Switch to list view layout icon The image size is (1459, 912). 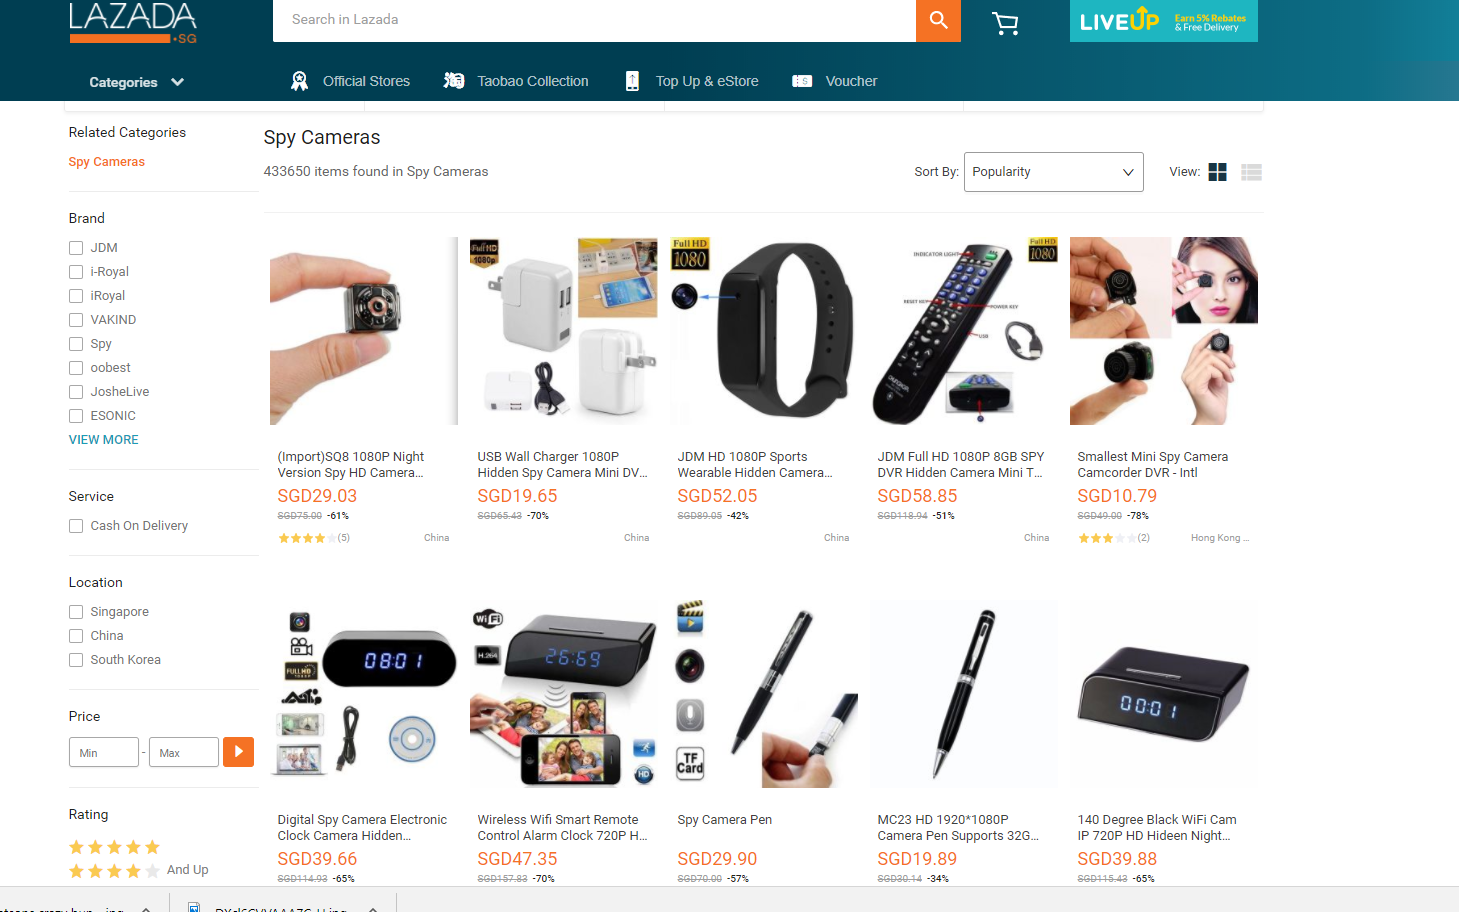pyautogui.click(x=1251, y=172)
